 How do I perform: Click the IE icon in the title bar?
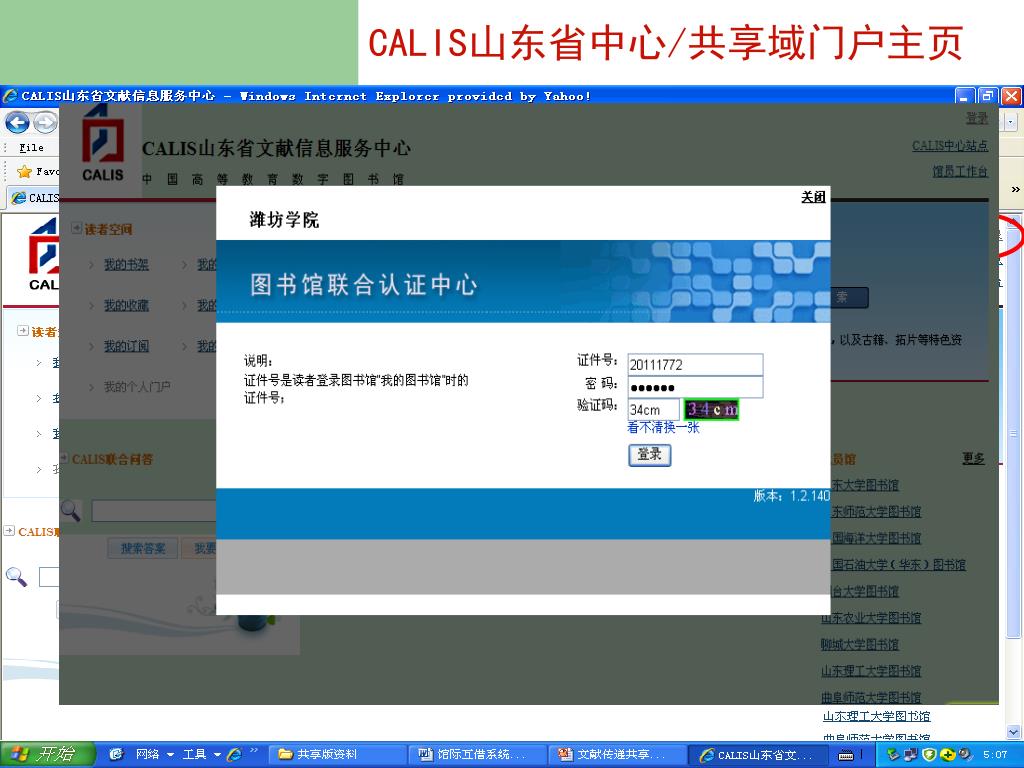click(10, 96)
